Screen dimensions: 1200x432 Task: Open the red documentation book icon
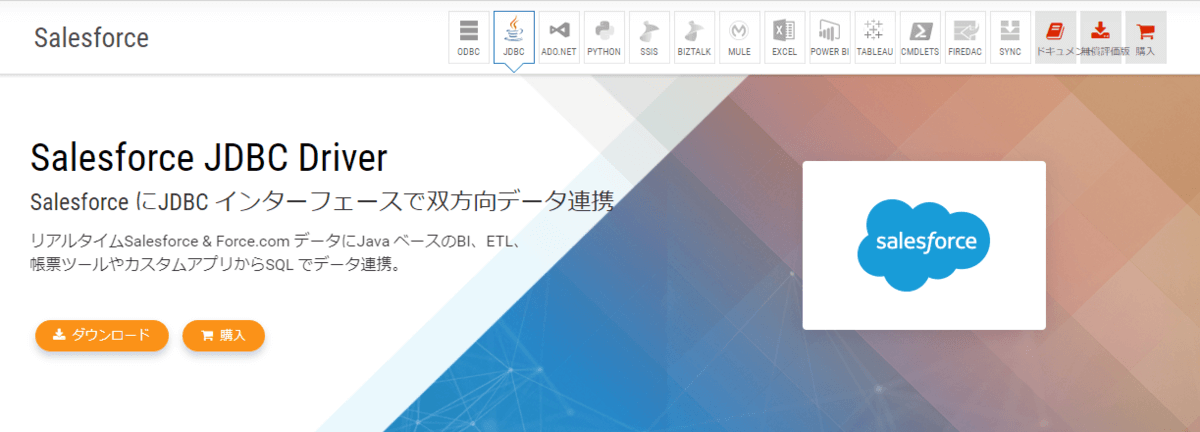tap(1055, 37)
